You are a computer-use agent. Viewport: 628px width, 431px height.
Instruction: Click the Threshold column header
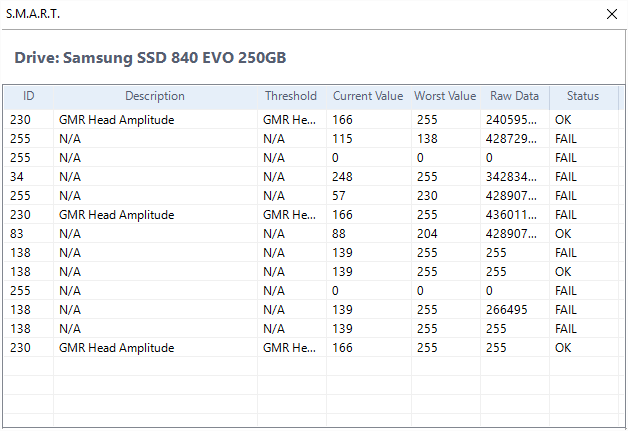(x=291, y=96)
